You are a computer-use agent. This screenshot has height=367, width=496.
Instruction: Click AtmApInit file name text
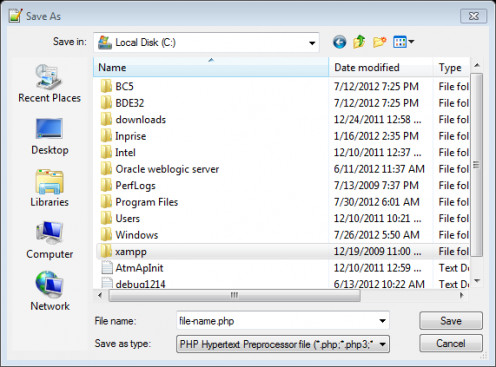click(x=139, y=268)
